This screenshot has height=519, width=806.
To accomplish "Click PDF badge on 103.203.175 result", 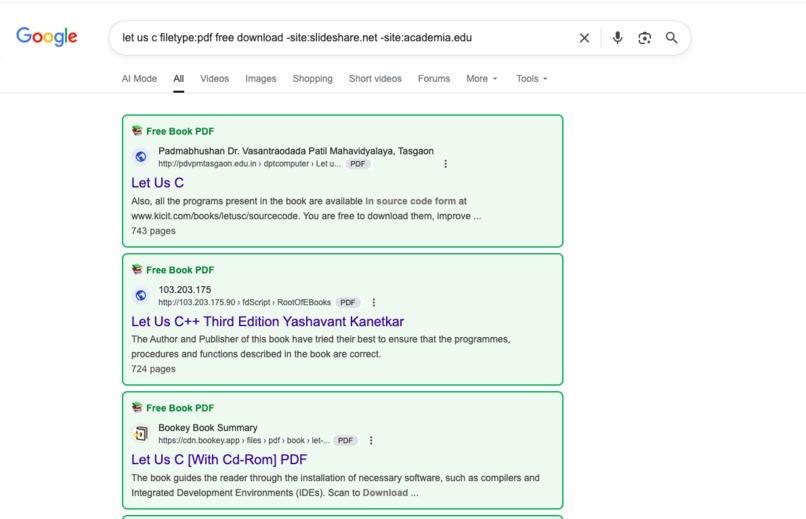I will coord(348,303).
